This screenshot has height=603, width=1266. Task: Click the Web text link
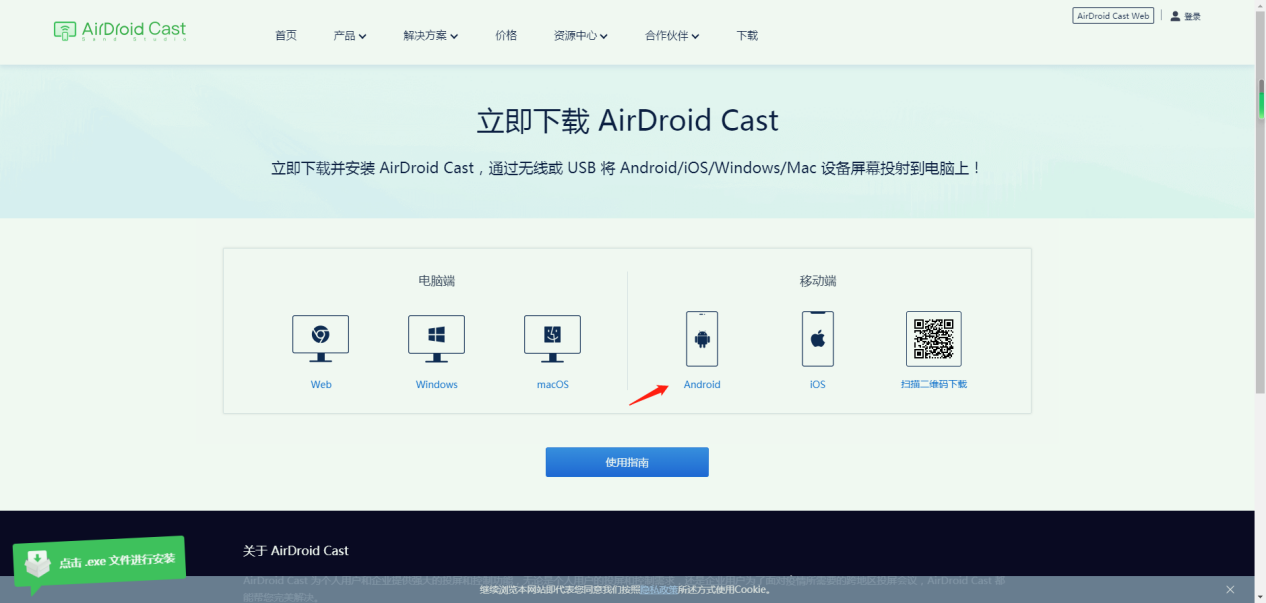click(x=321, y=385)
